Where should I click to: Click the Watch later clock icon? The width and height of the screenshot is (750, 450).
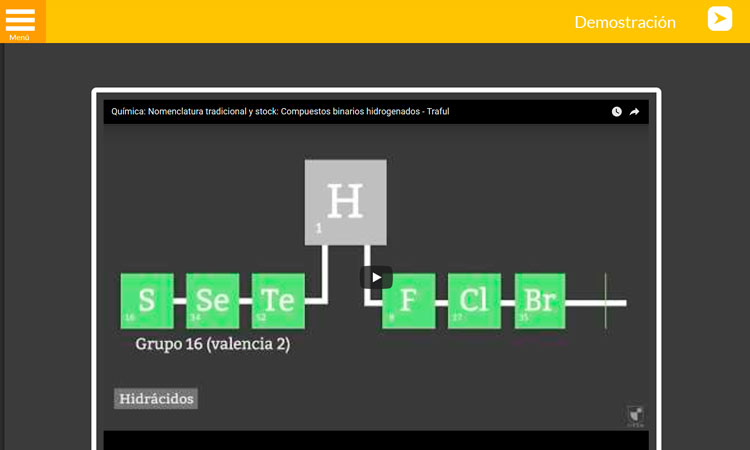tap(616, 112)
